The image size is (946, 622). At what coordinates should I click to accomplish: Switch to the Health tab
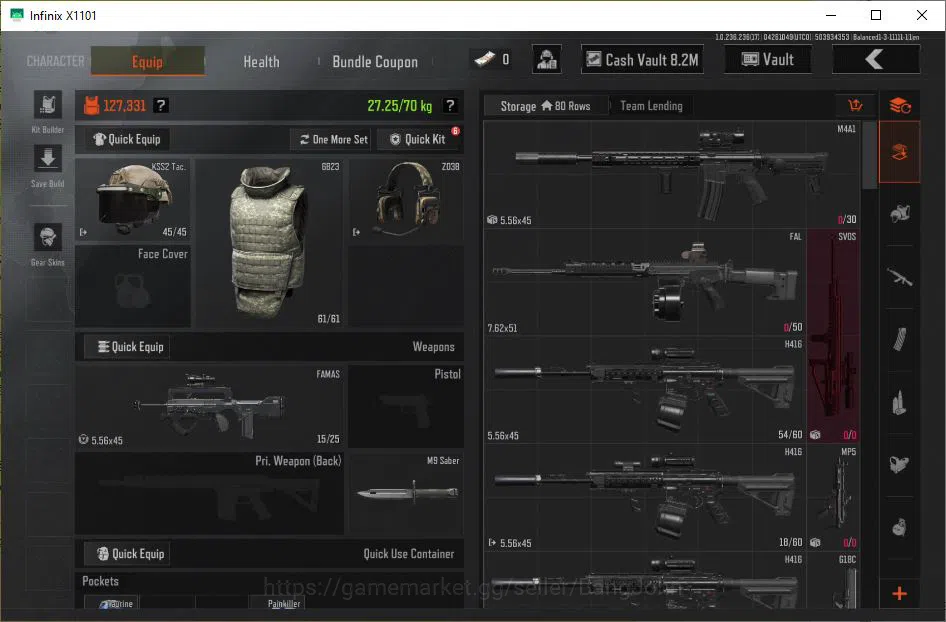click(261, 62)
